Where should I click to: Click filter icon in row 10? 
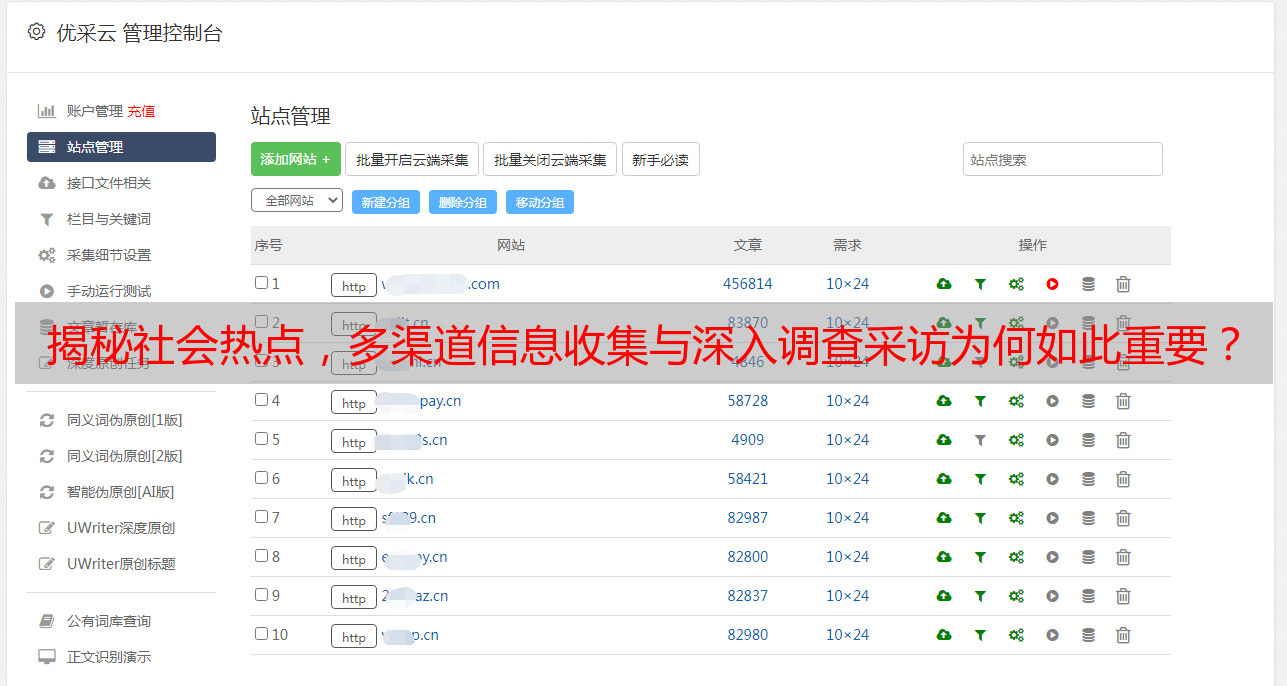pyautogui.click(x=980, y=635)
